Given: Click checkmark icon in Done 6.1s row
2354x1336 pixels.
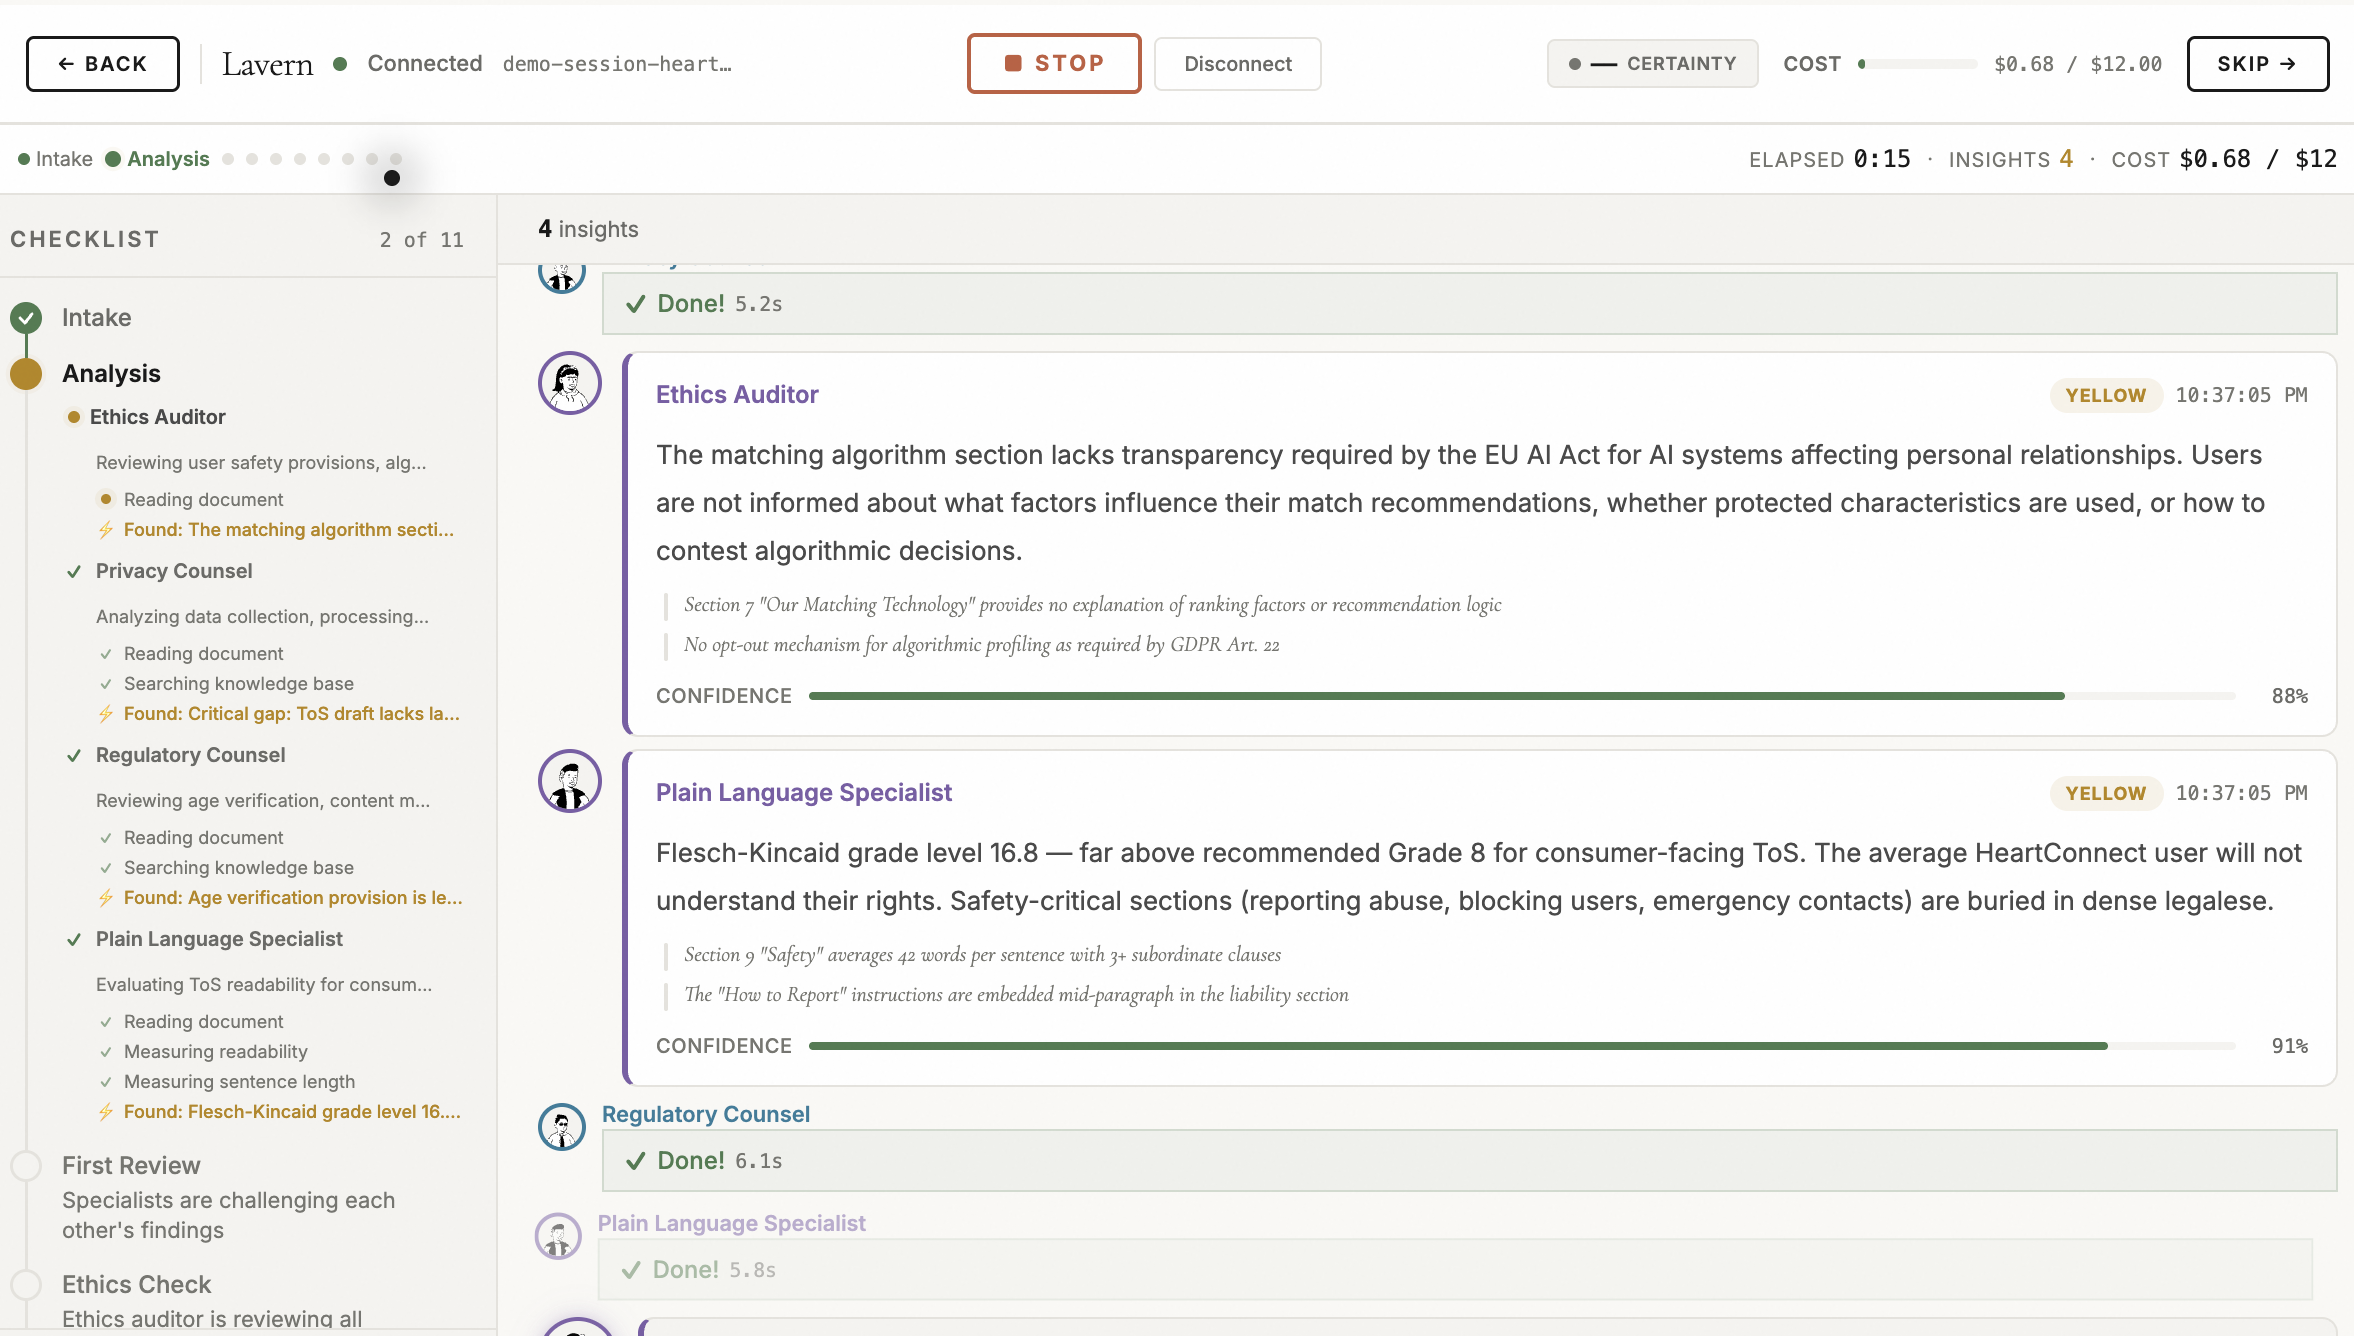Looking at the screenshot, I should pyautogui.click(x=635, y=1161).
